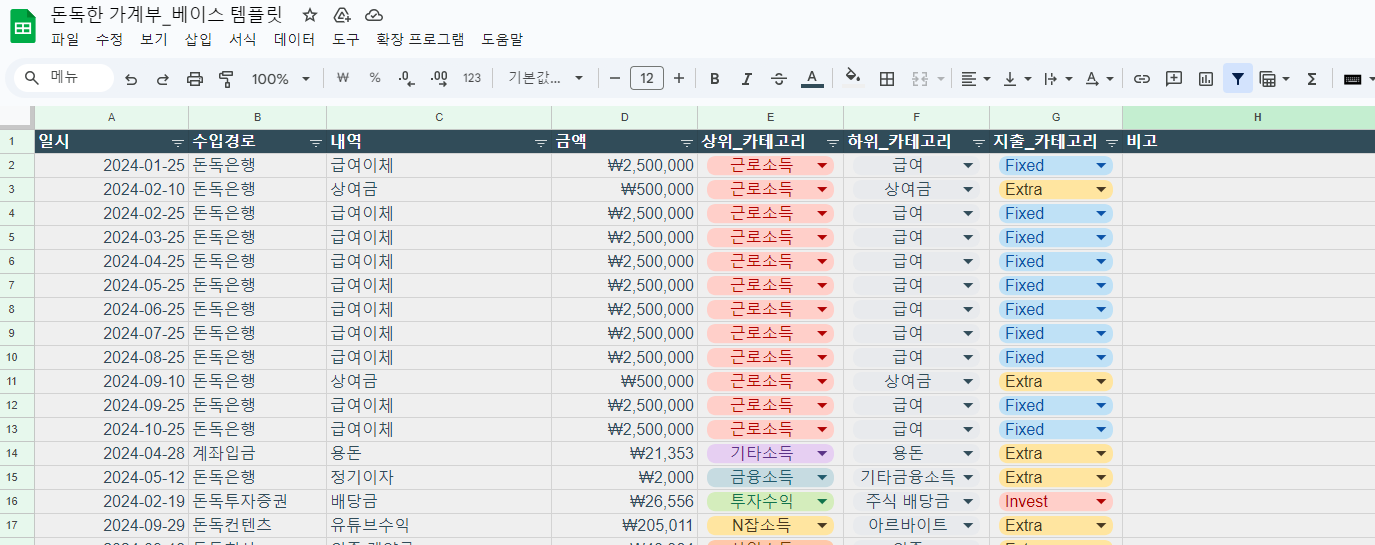Open the 확장 프로그램 menu
This screenshot has height=545, width=1375.
point(420,40)
